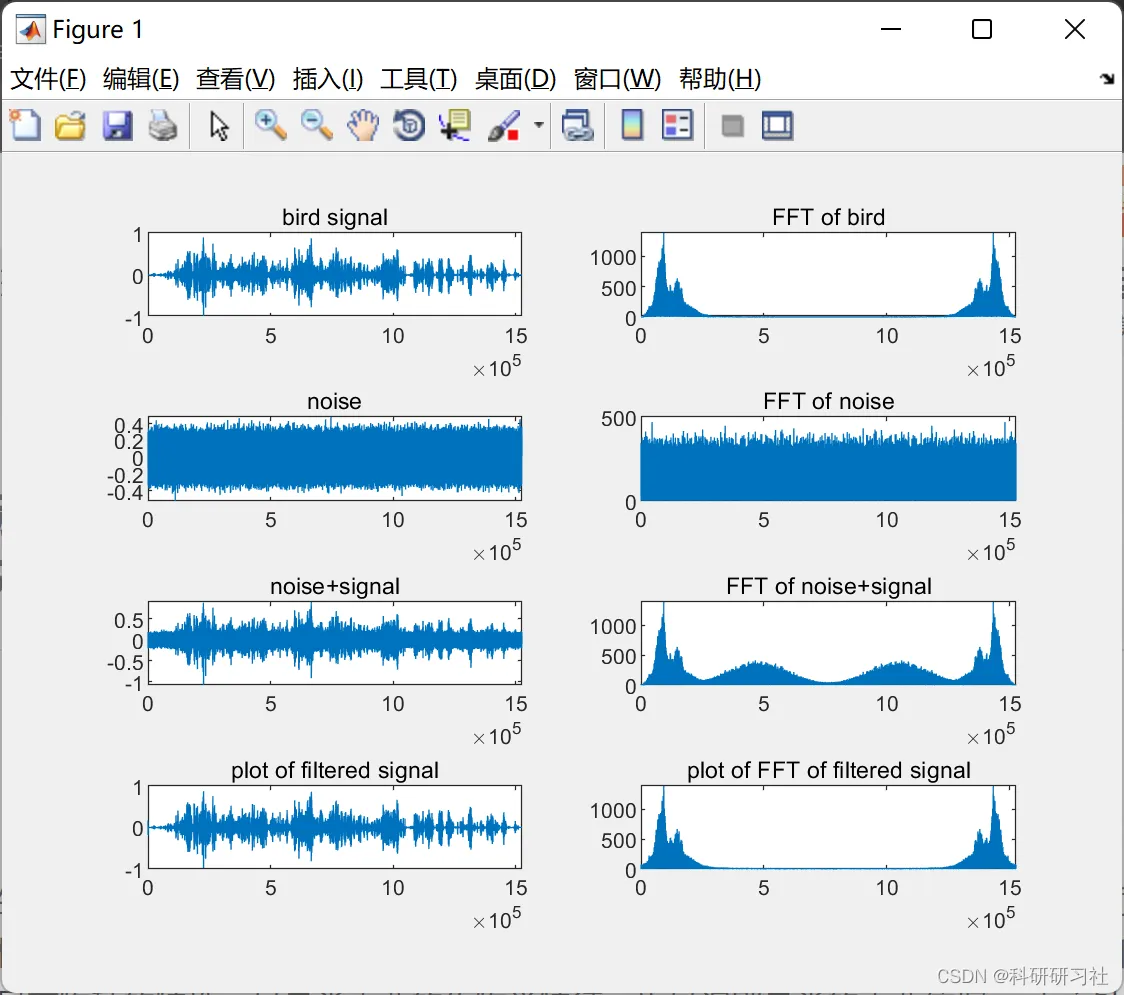Screen dimensions: 1124x995
Task: Open a file with the folder icon
Action: (70, 125)
